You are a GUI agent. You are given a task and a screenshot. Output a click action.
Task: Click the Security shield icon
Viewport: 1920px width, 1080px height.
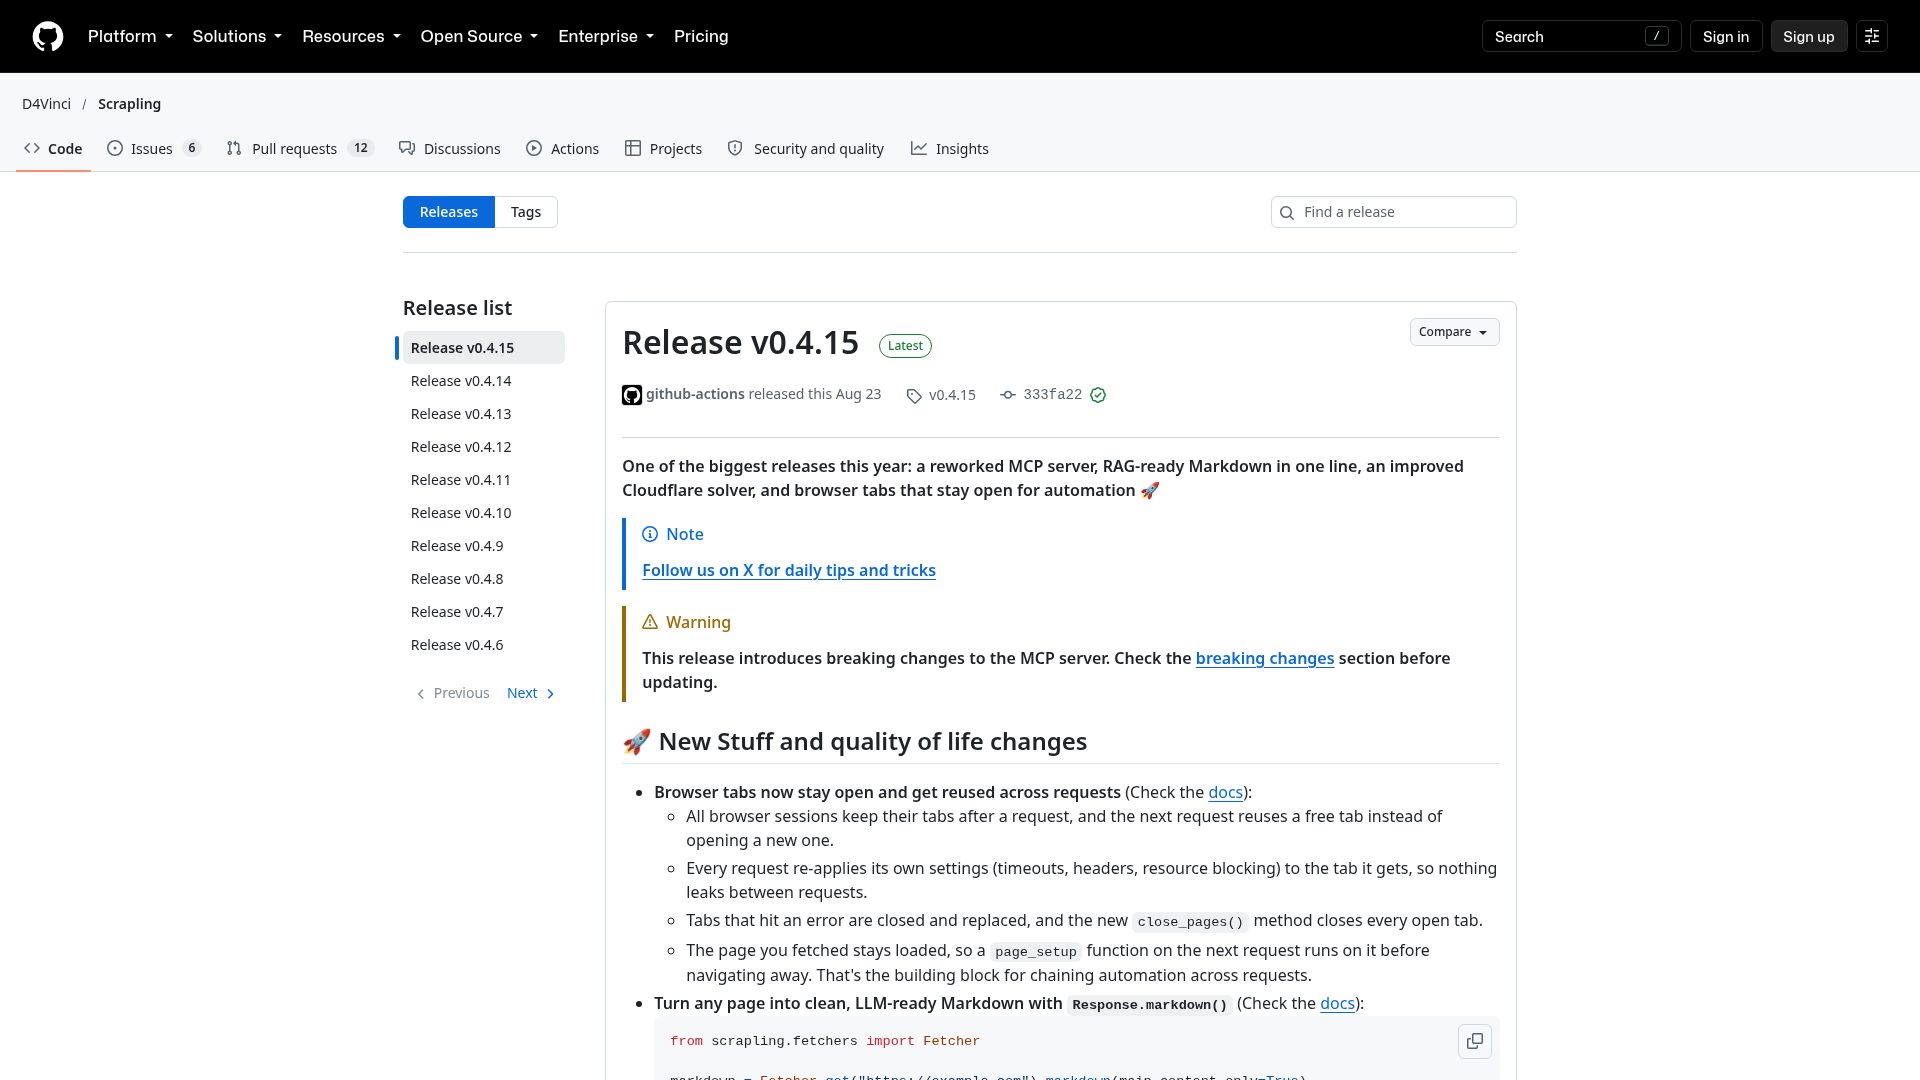[735, 148]
